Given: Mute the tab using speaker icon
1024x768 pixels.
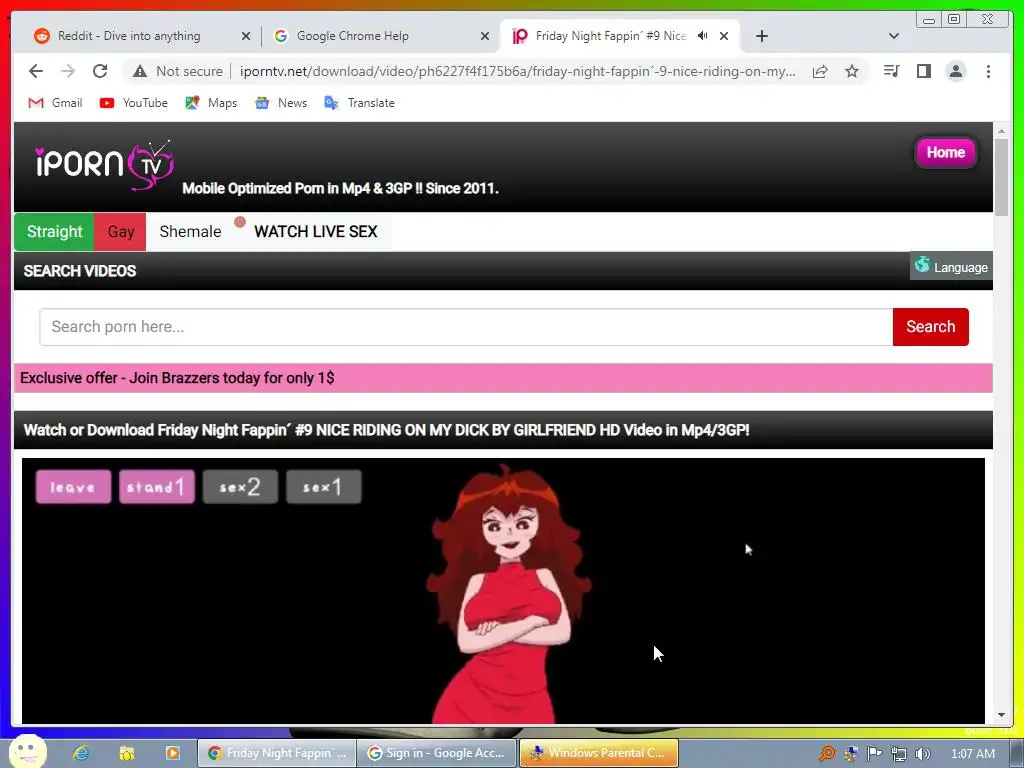Looking at the screenshot, I should (x=703, y=36).
